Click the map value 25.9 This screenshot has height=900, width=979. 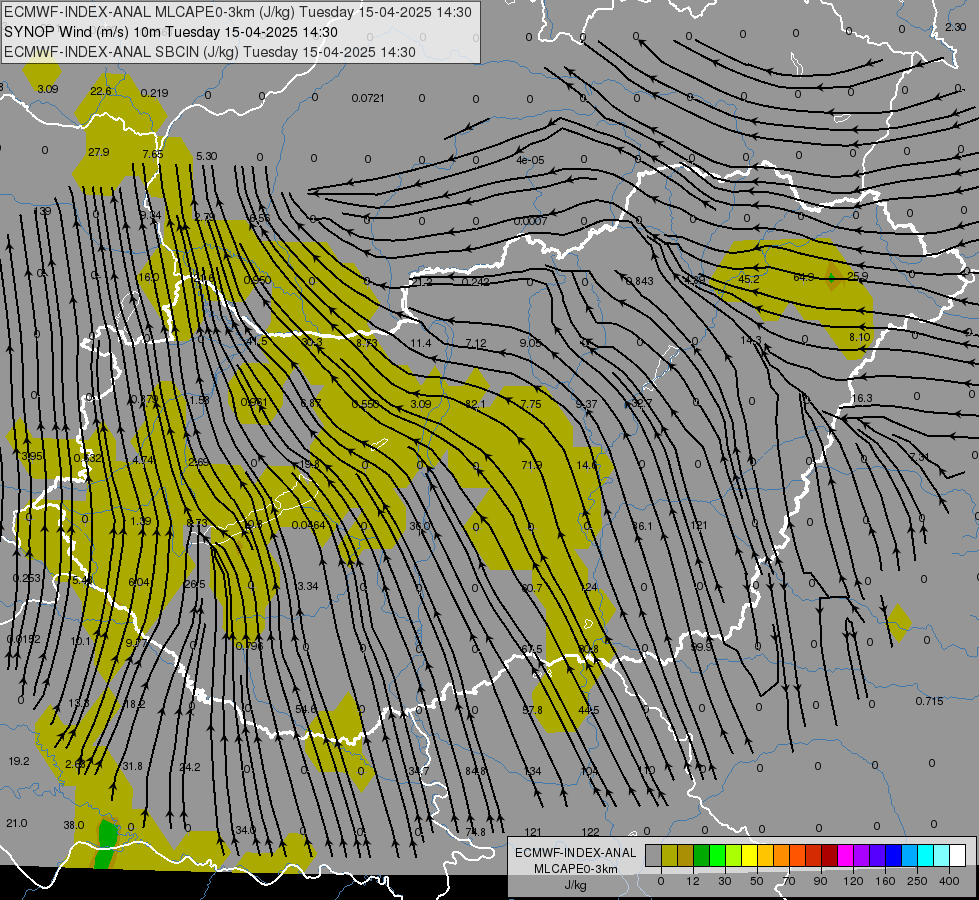(857, 276)
